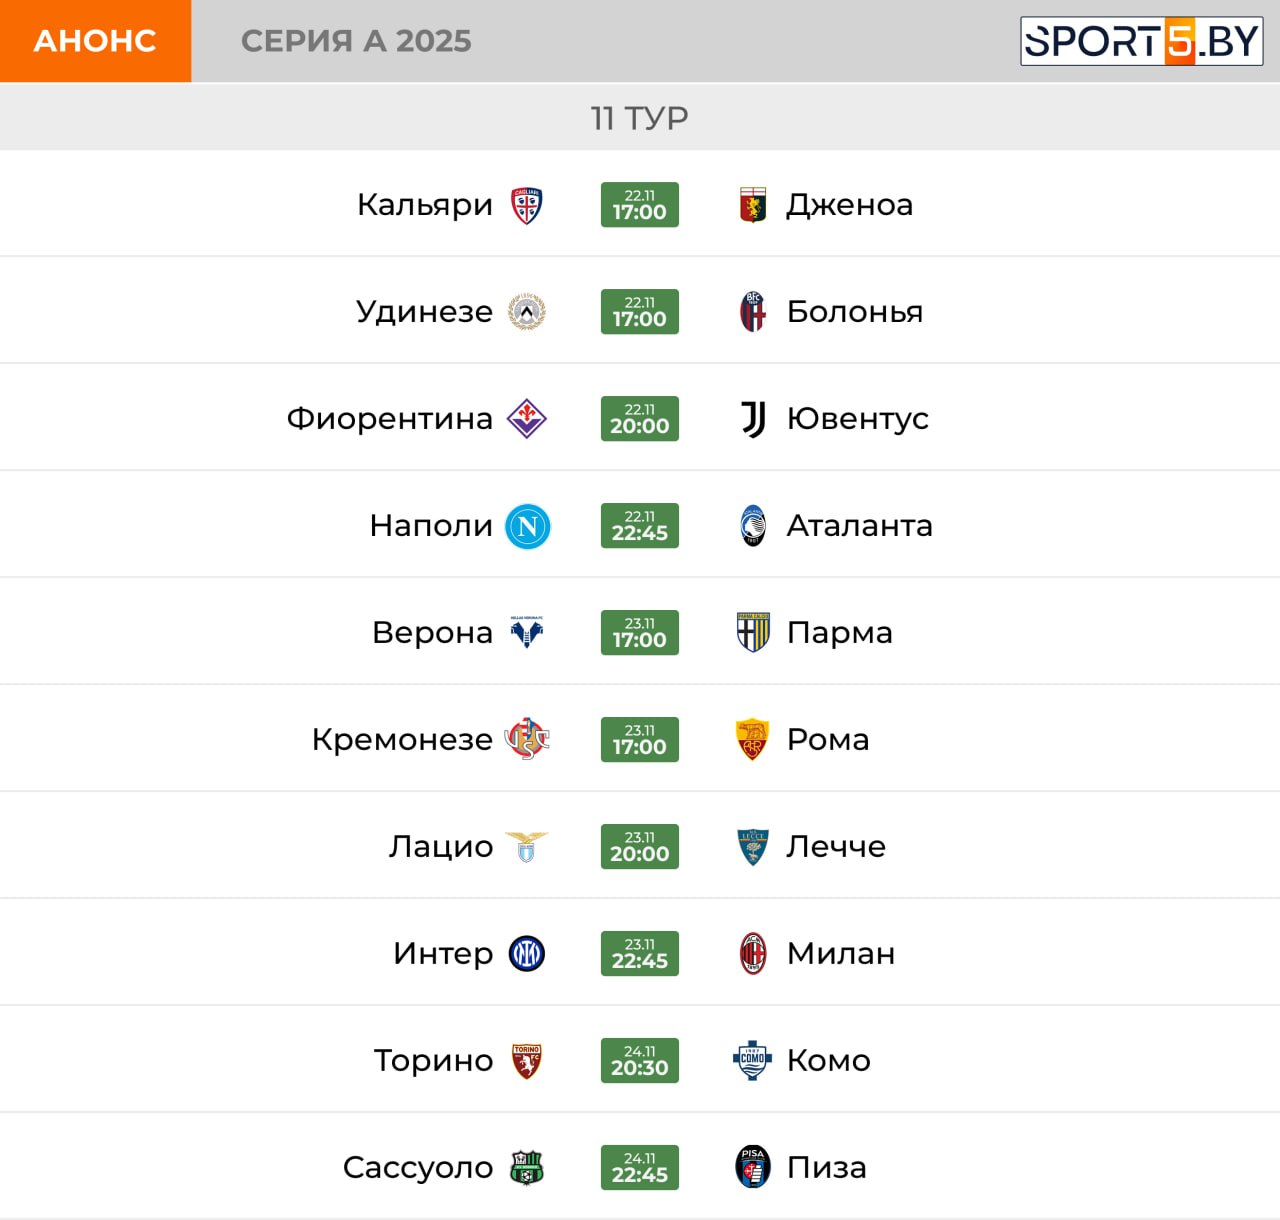The width and height of the screenshot is (1280, 1220).
Task: Select the Inter club logo
Action: point(527,954)
